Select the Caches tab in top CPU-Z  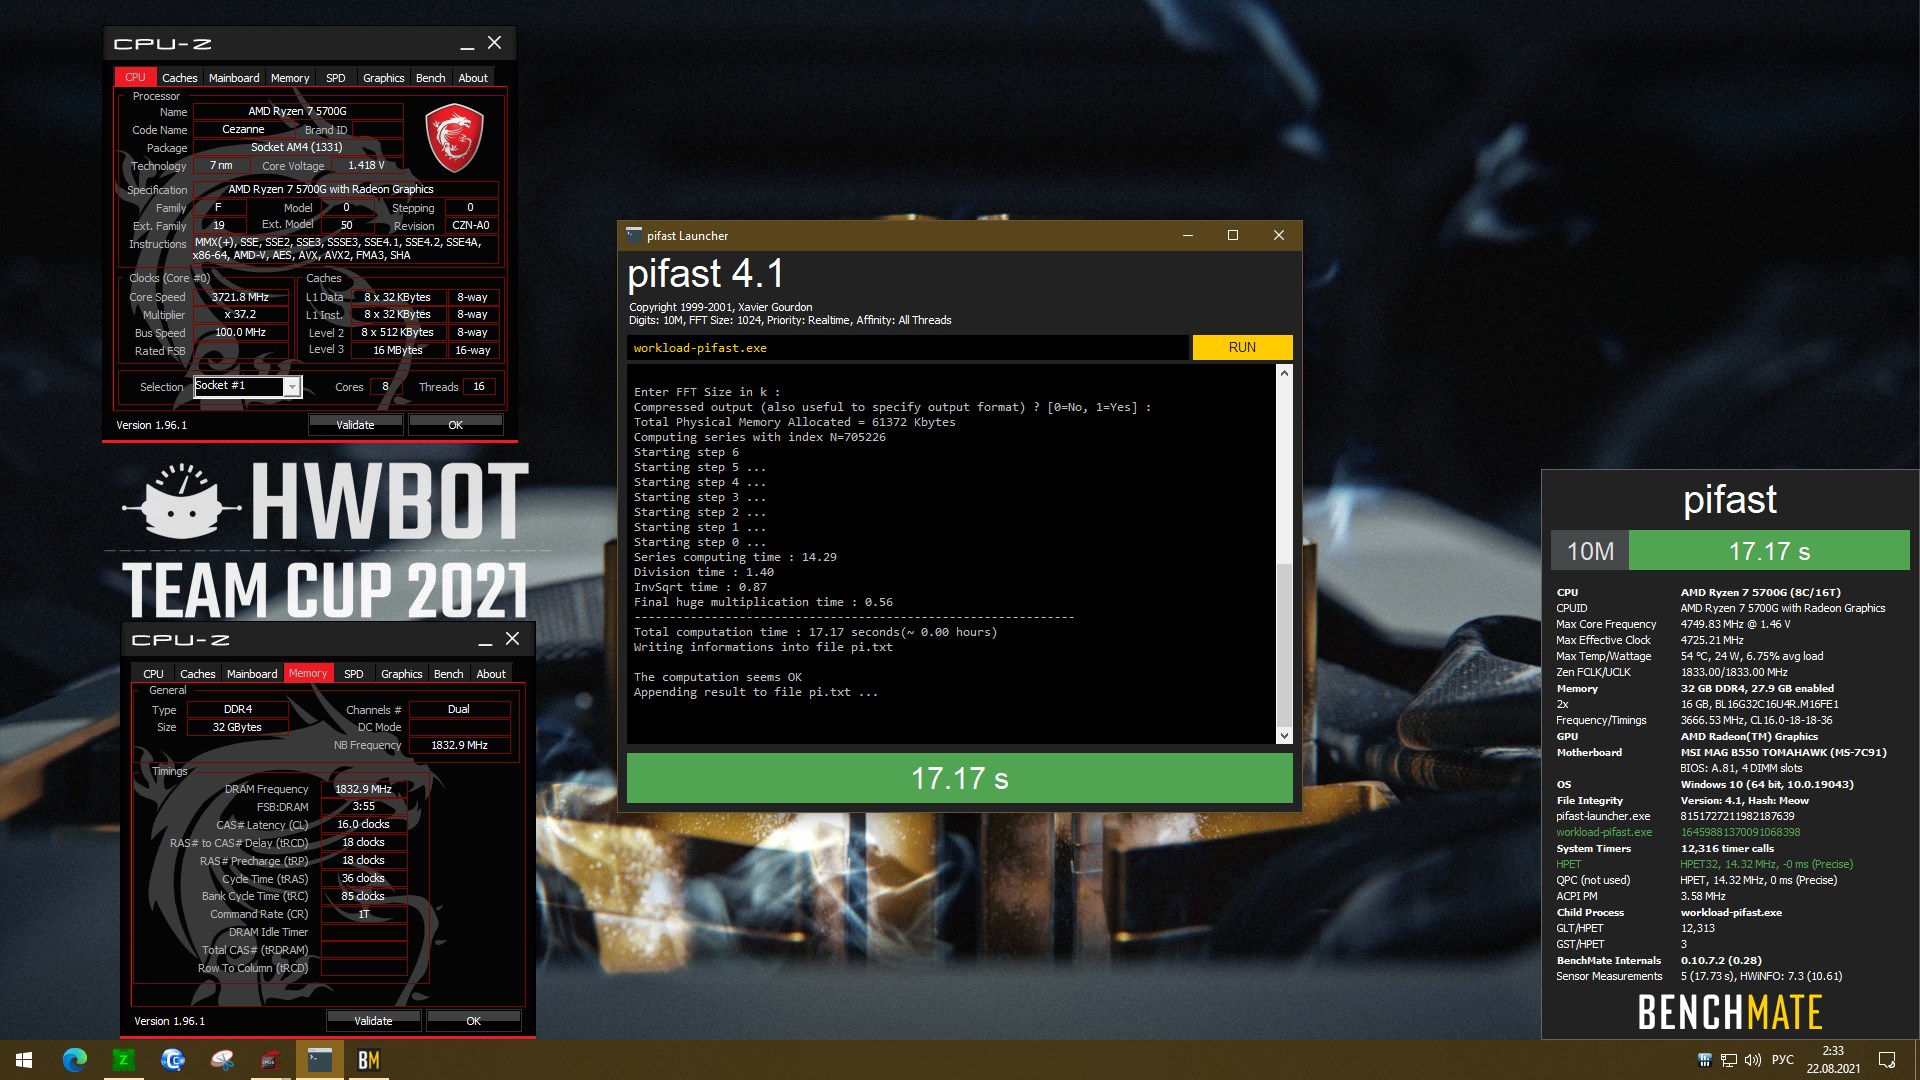(180, 78)
